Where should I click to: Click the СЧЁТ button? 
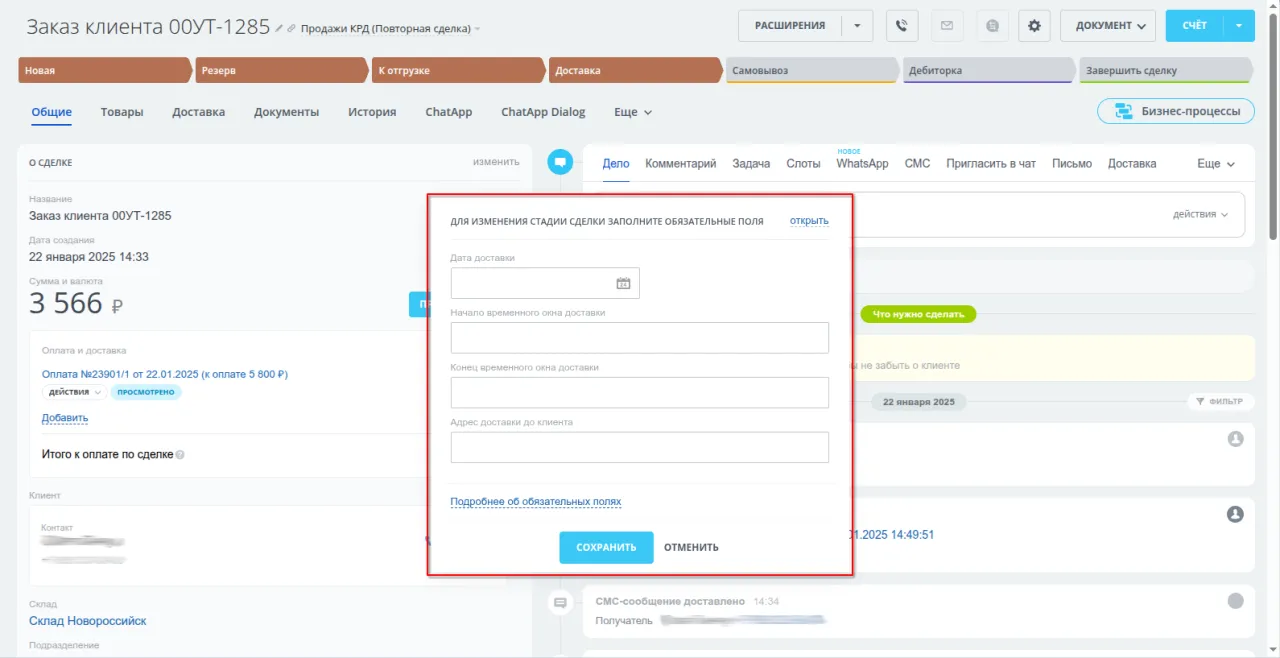coord(1195,26)
